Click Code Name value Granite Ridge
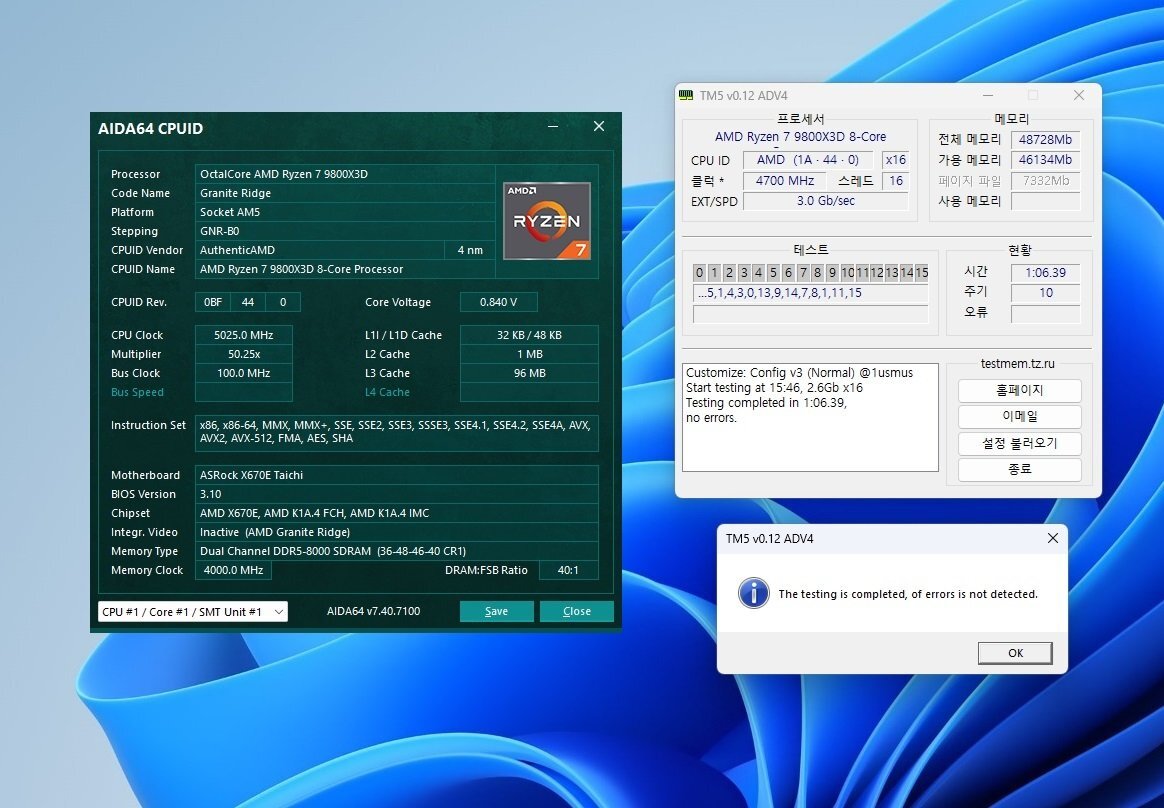This screenshot has height=808, width=1164. click(344, 193)
